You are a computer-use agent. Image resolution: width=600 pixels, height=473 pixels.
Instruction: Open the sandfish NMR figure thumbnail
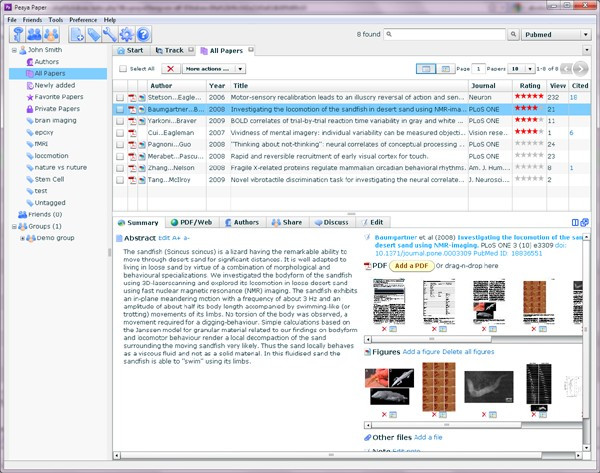coord(489,387)
